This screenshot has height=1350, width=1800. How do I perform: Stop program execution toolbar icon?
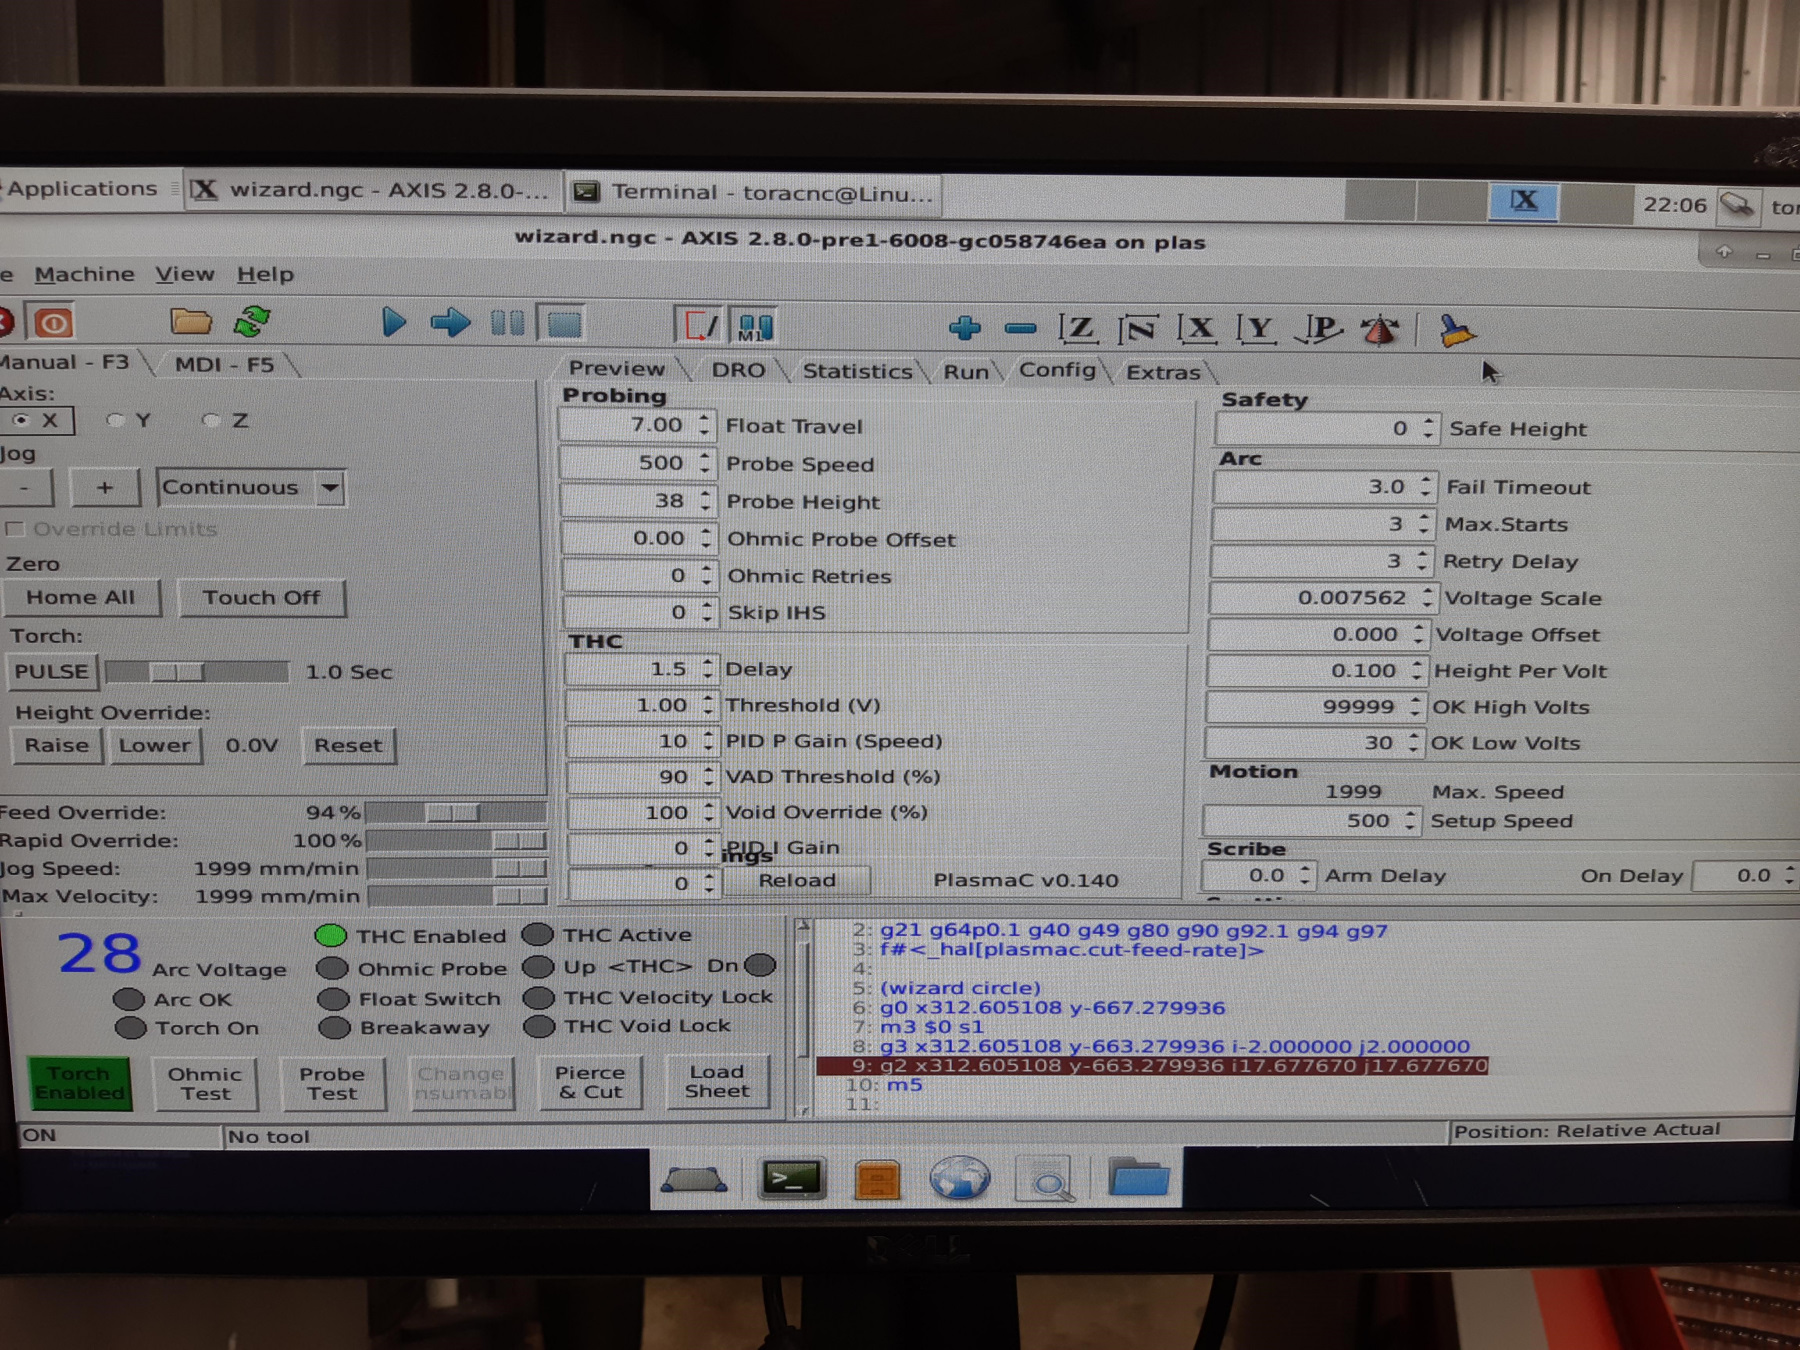[563, 324]
